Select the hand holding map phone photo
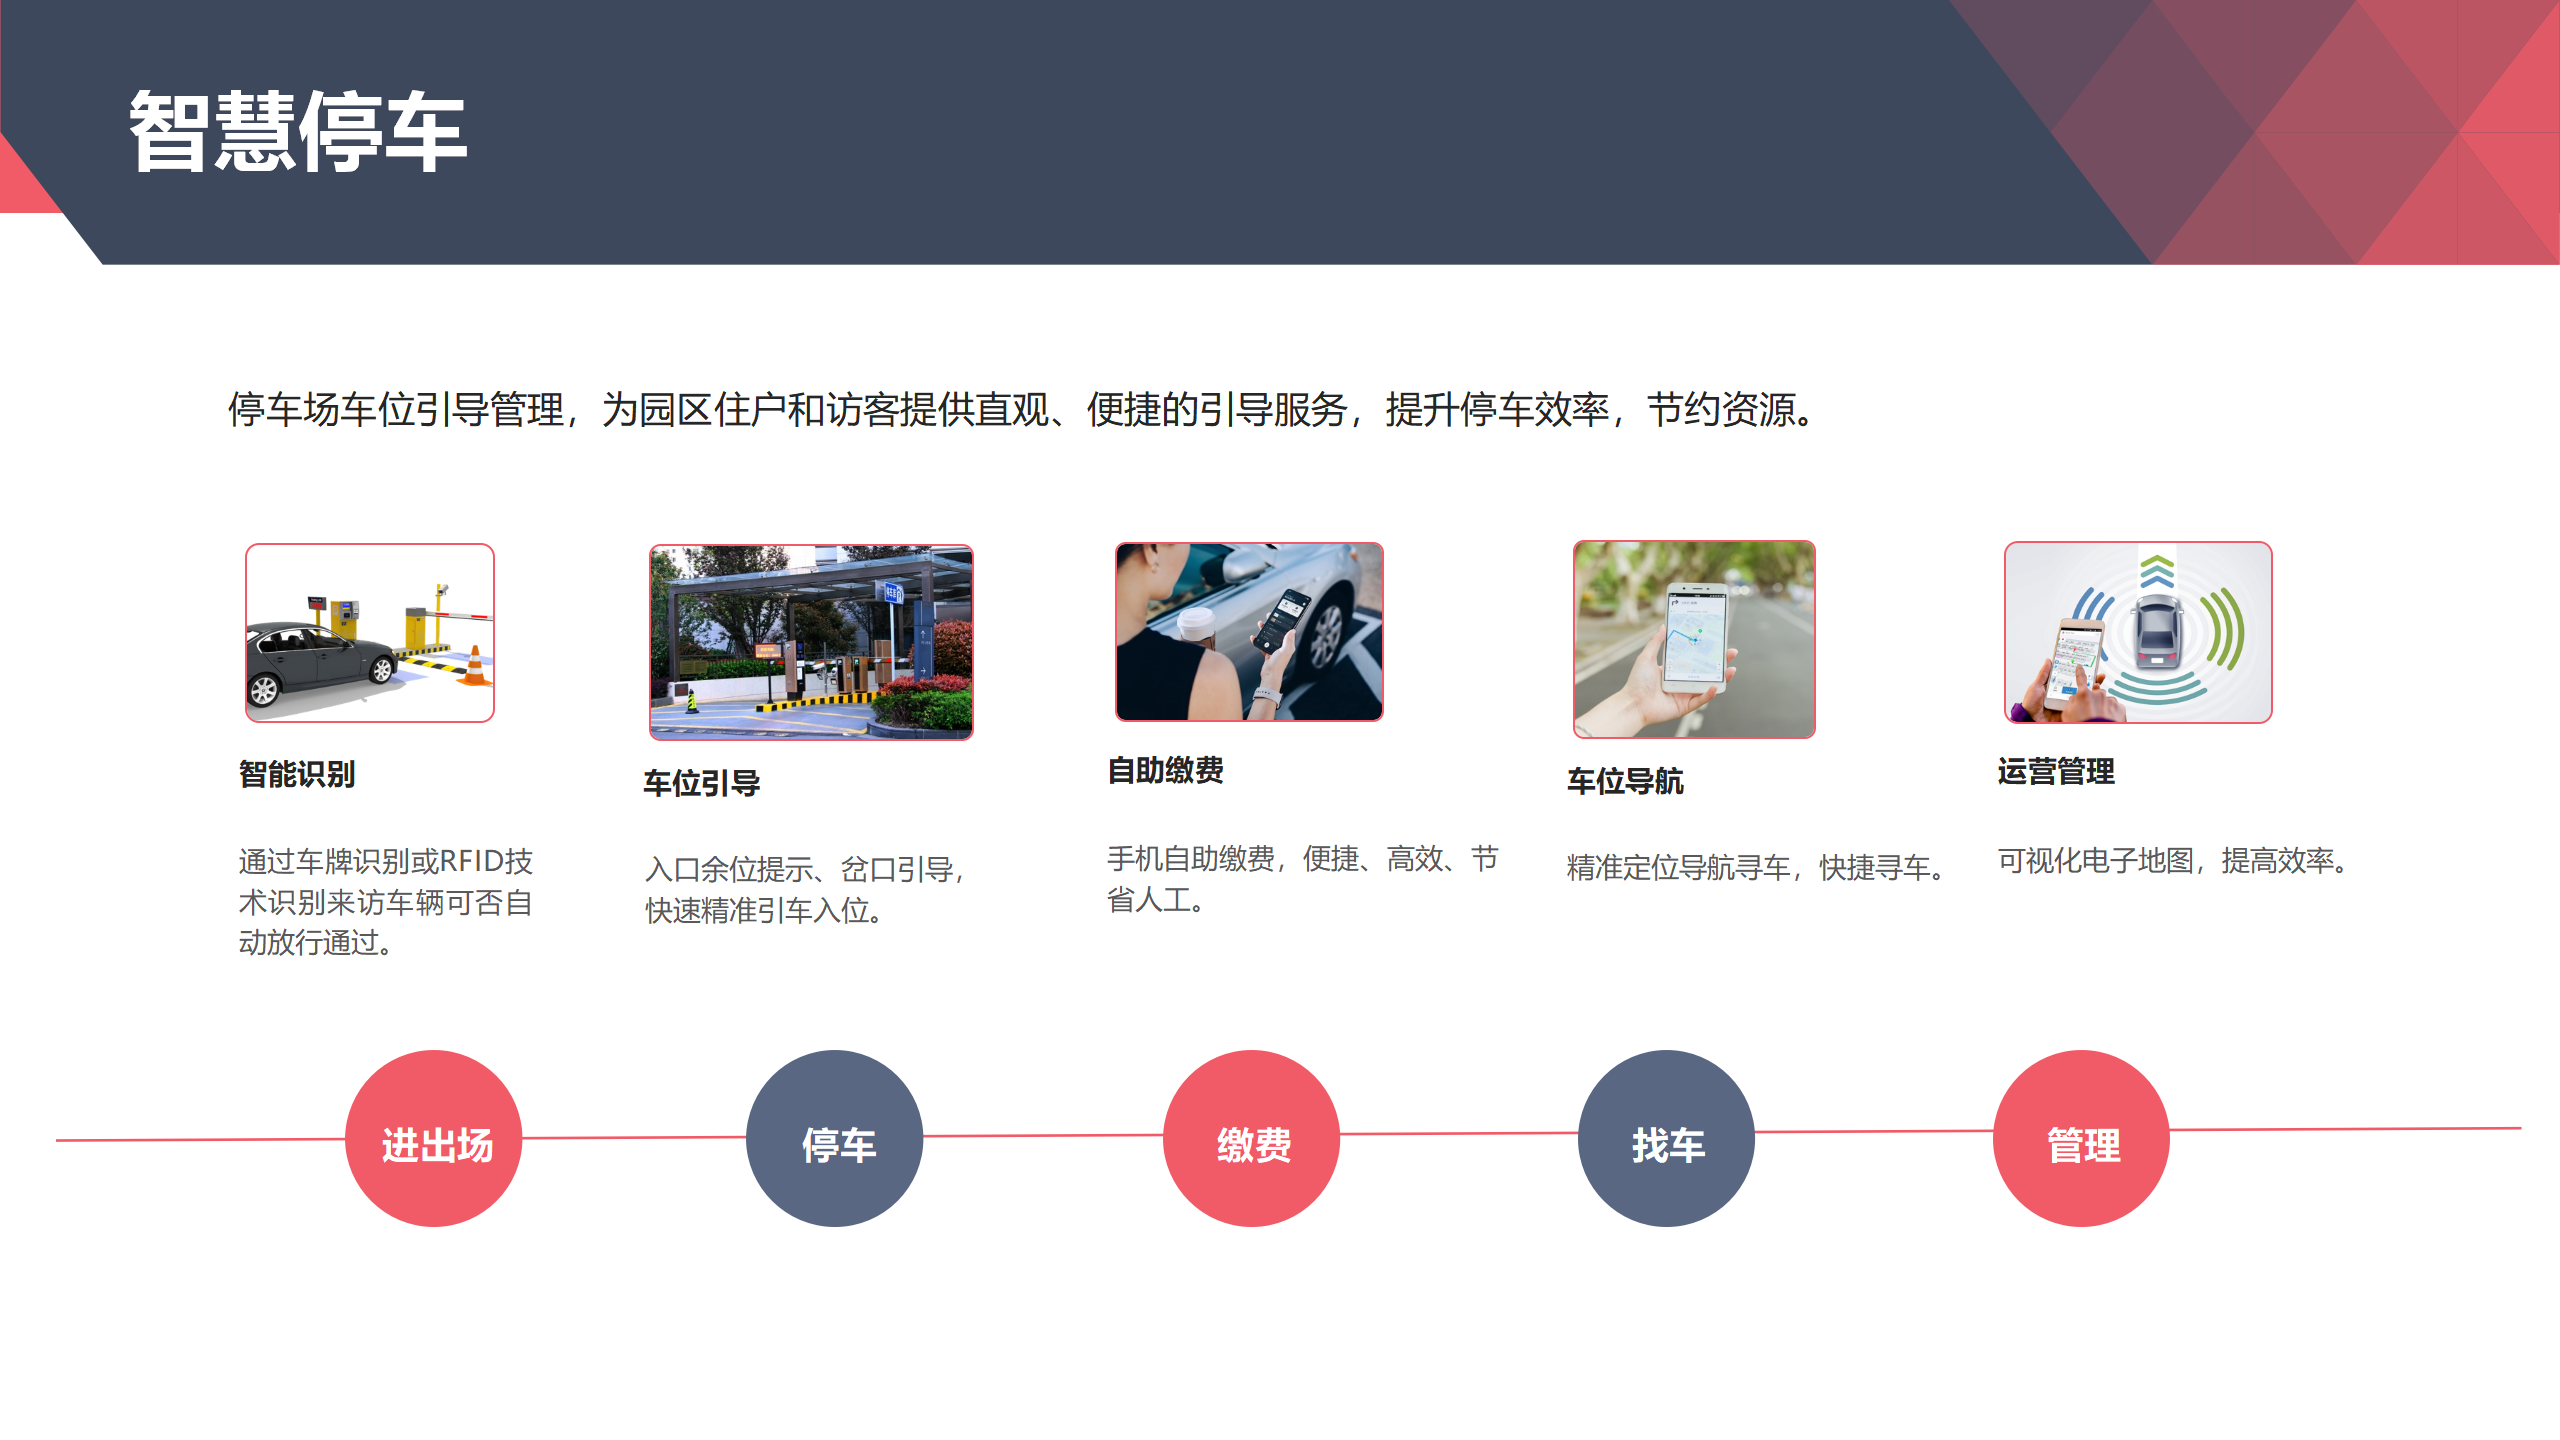Screen dimensions: 2560x1440 coord(1694,640)
